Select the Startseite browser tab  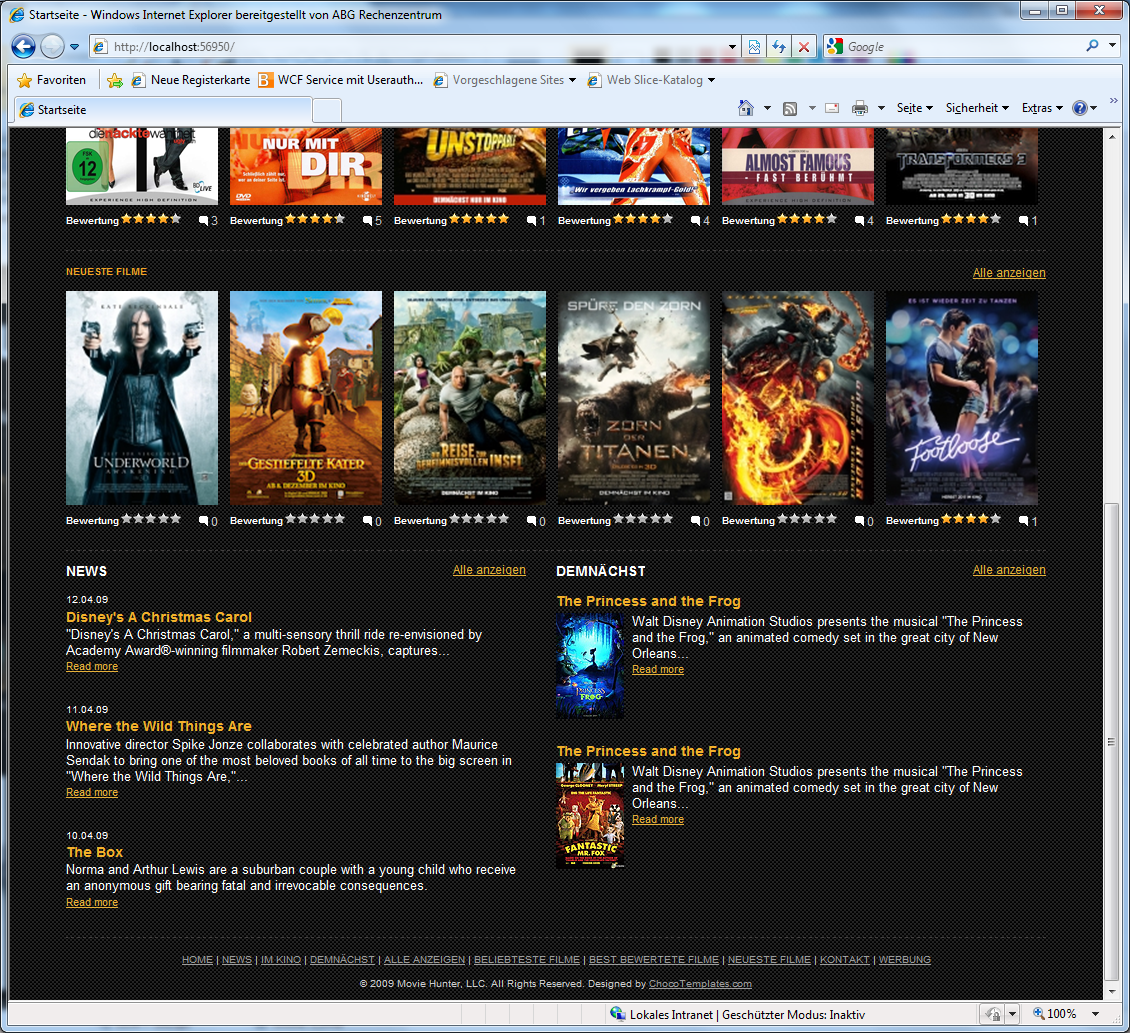160,110
